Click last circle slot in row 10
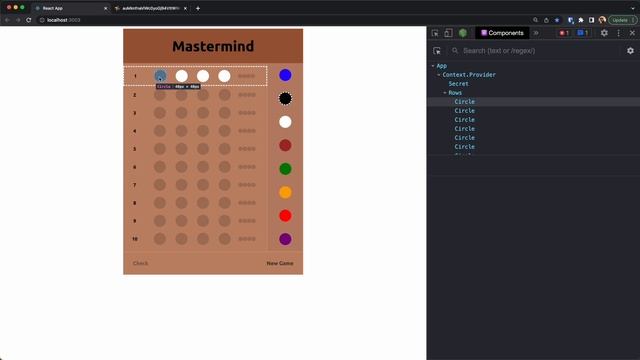 click(224, 239)
